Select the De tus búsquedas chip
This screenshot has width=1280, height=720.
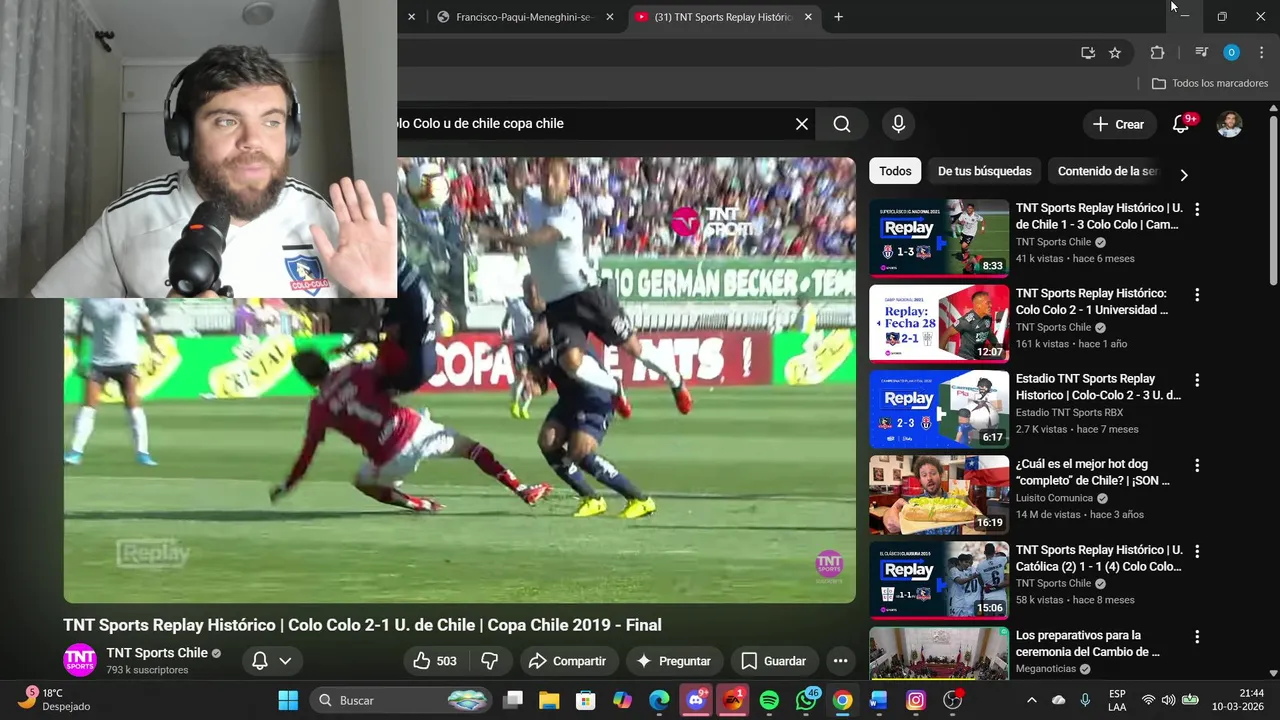[984, 171]
